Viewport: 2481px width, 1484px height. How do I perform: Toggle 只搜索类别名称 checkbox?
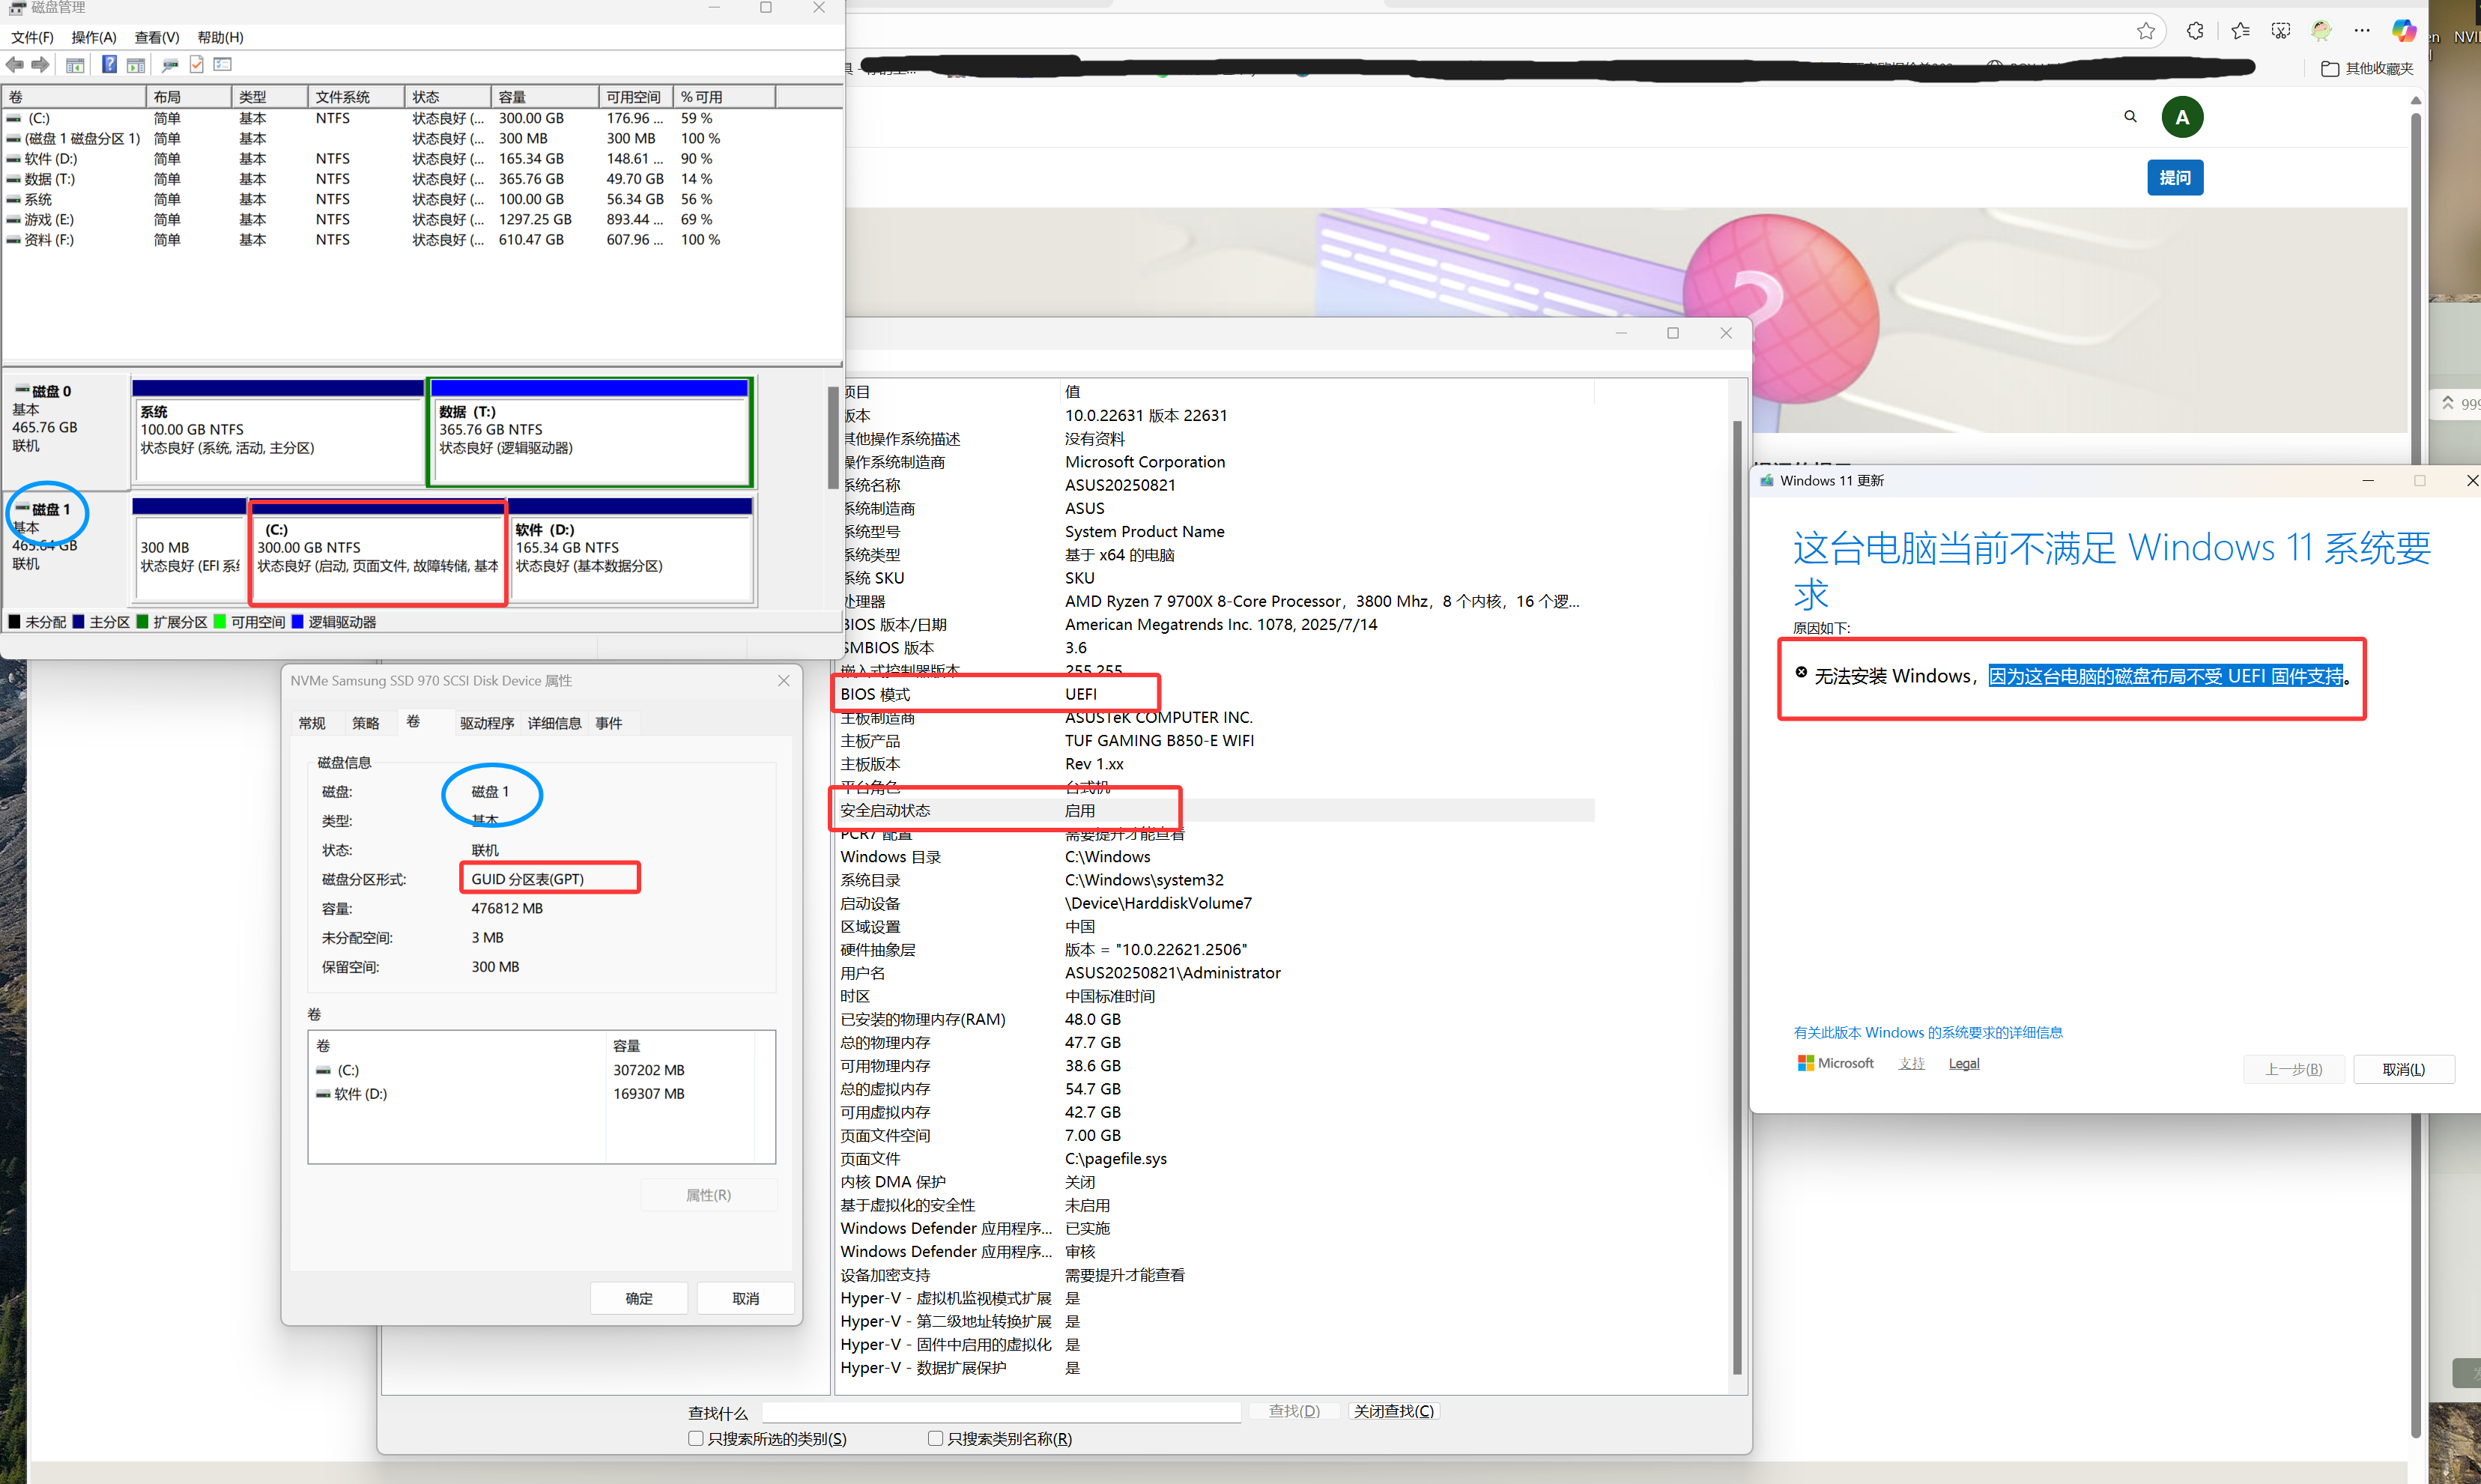pos(935,1439)
